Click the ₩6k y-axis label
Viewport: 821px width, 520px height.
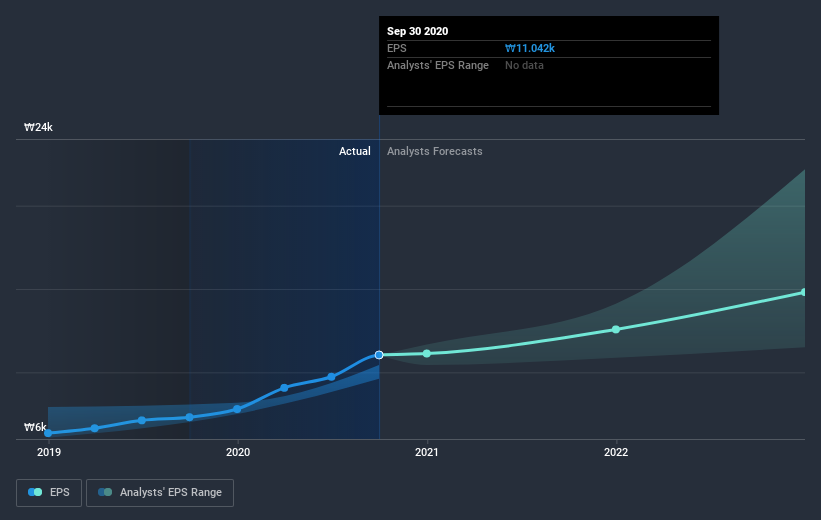pos(35,427)
